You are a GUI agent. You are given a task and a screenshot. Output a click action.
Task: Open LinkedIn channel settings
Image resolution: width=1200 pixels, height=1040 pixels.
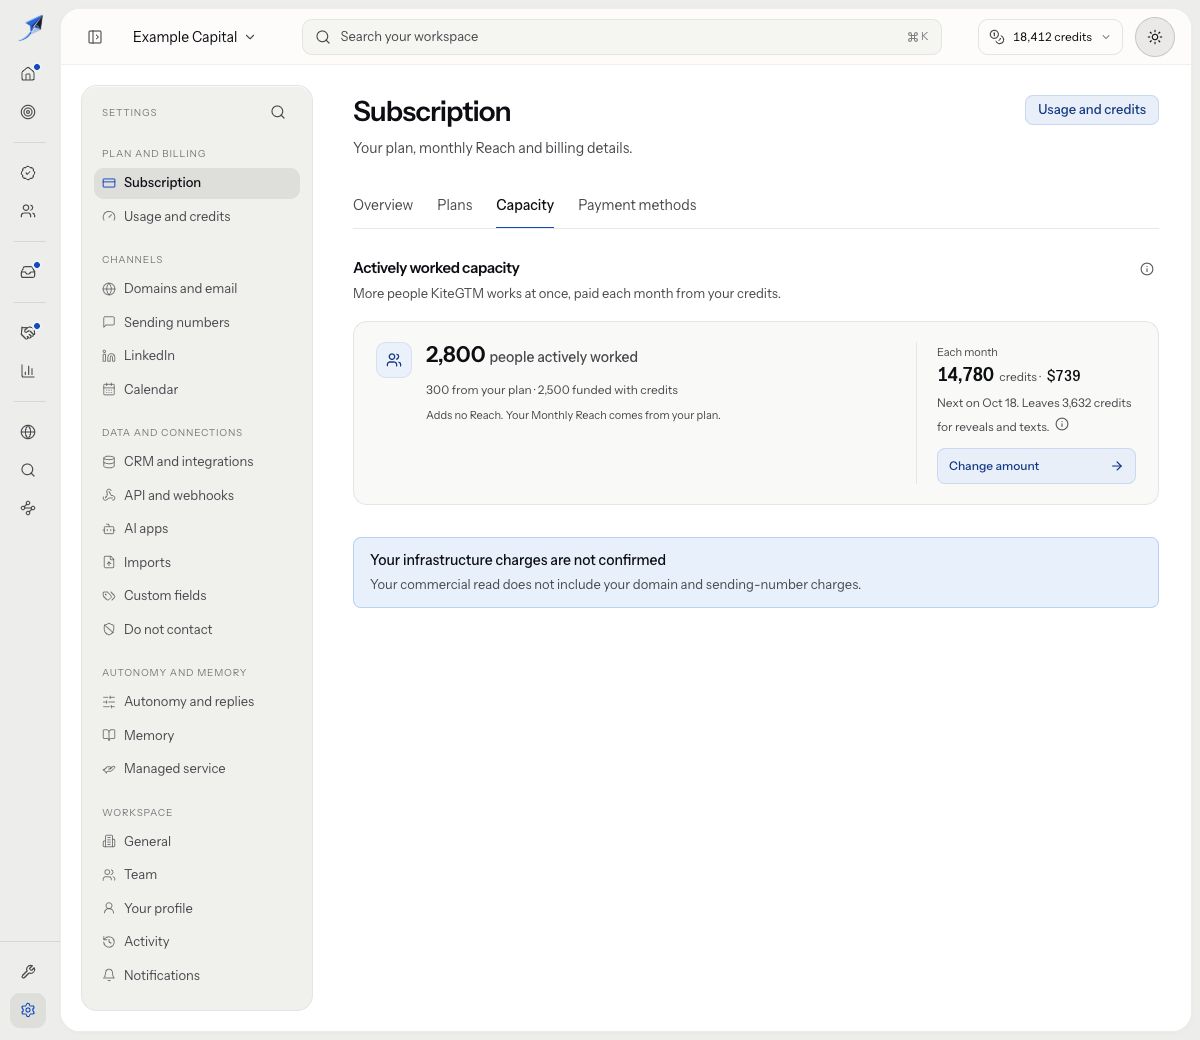point(197,356)
